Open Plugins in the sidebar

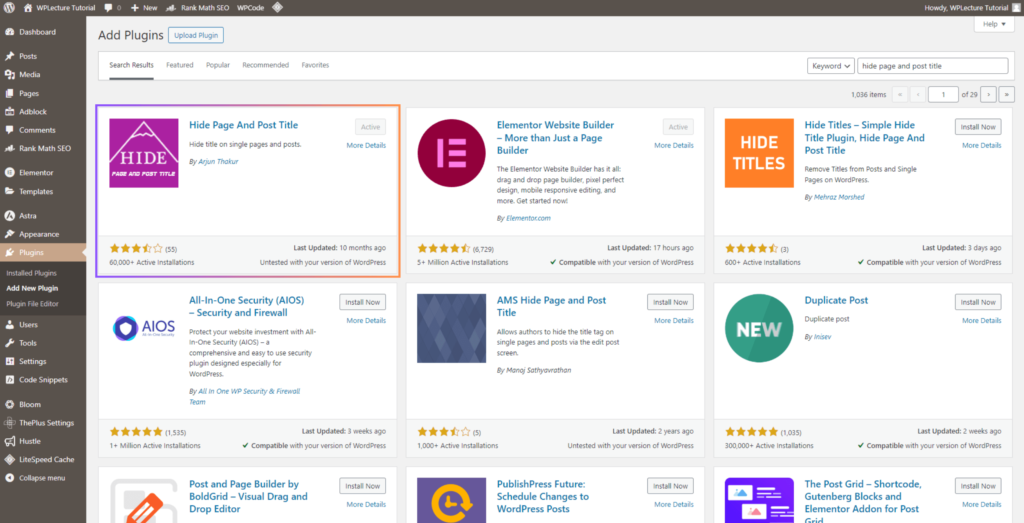coord(42,252)
